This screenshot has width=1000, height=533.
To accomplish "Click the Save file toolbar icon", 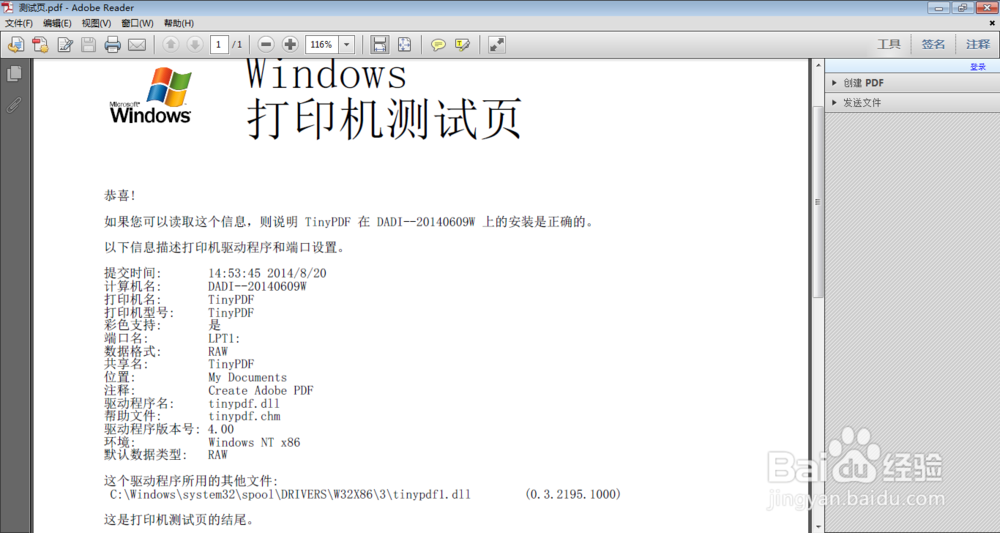I will [89, 45].
